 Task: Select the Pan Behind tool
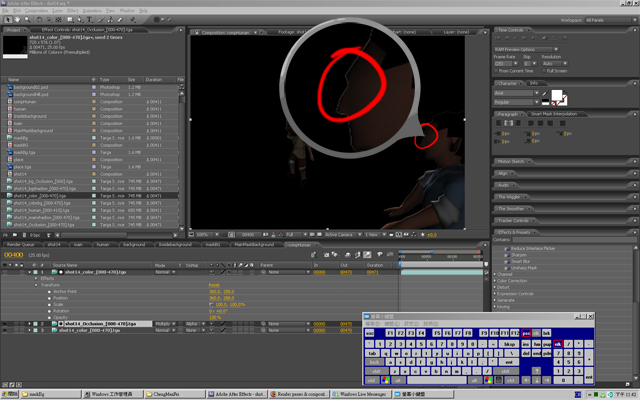(x=59, y=20)
